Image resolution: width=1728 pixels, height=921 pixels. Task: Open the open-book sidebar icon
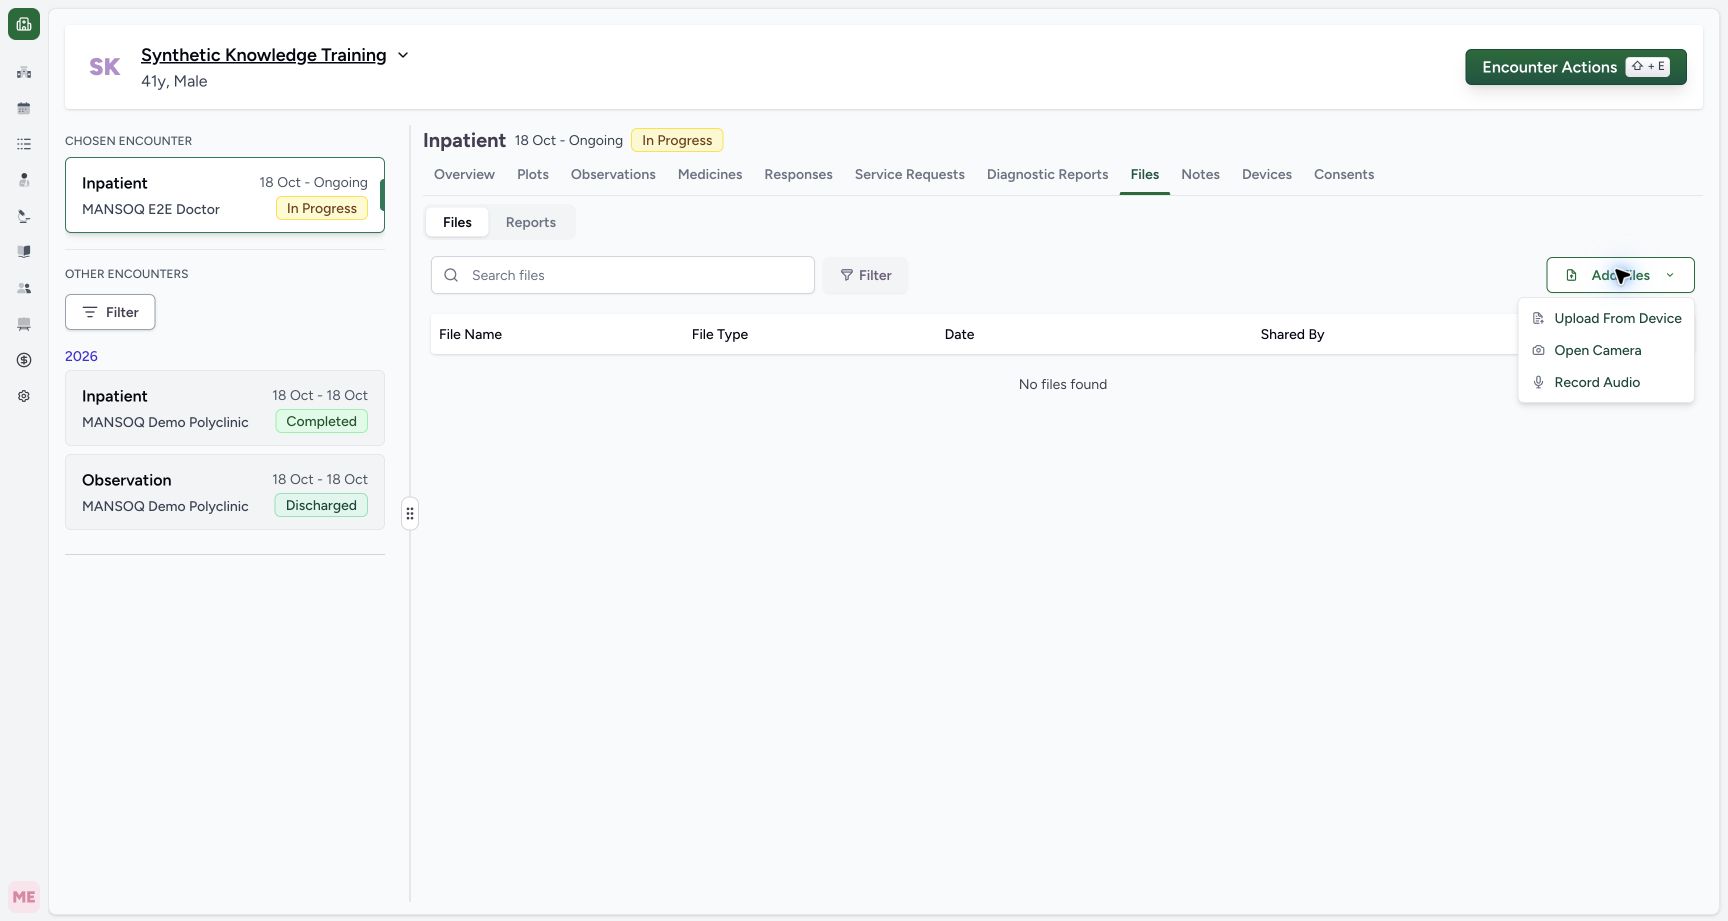pos(24,252)
